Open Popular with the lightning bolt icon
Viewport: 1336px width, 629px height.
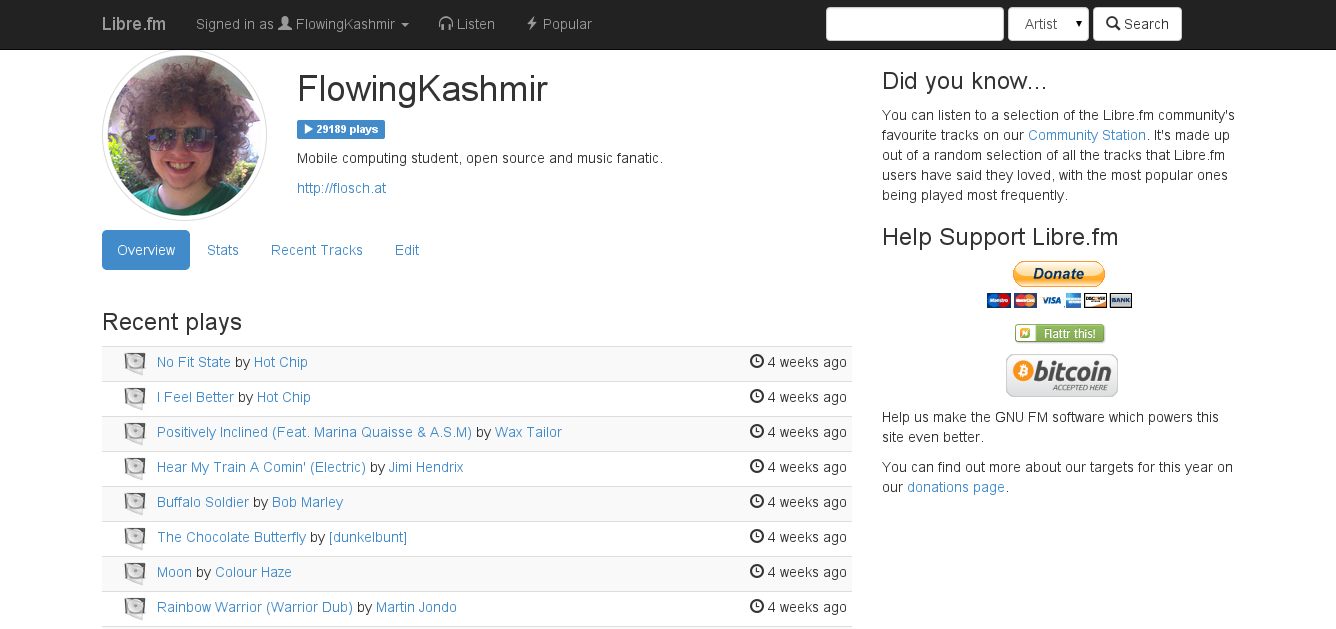(559, 24)
